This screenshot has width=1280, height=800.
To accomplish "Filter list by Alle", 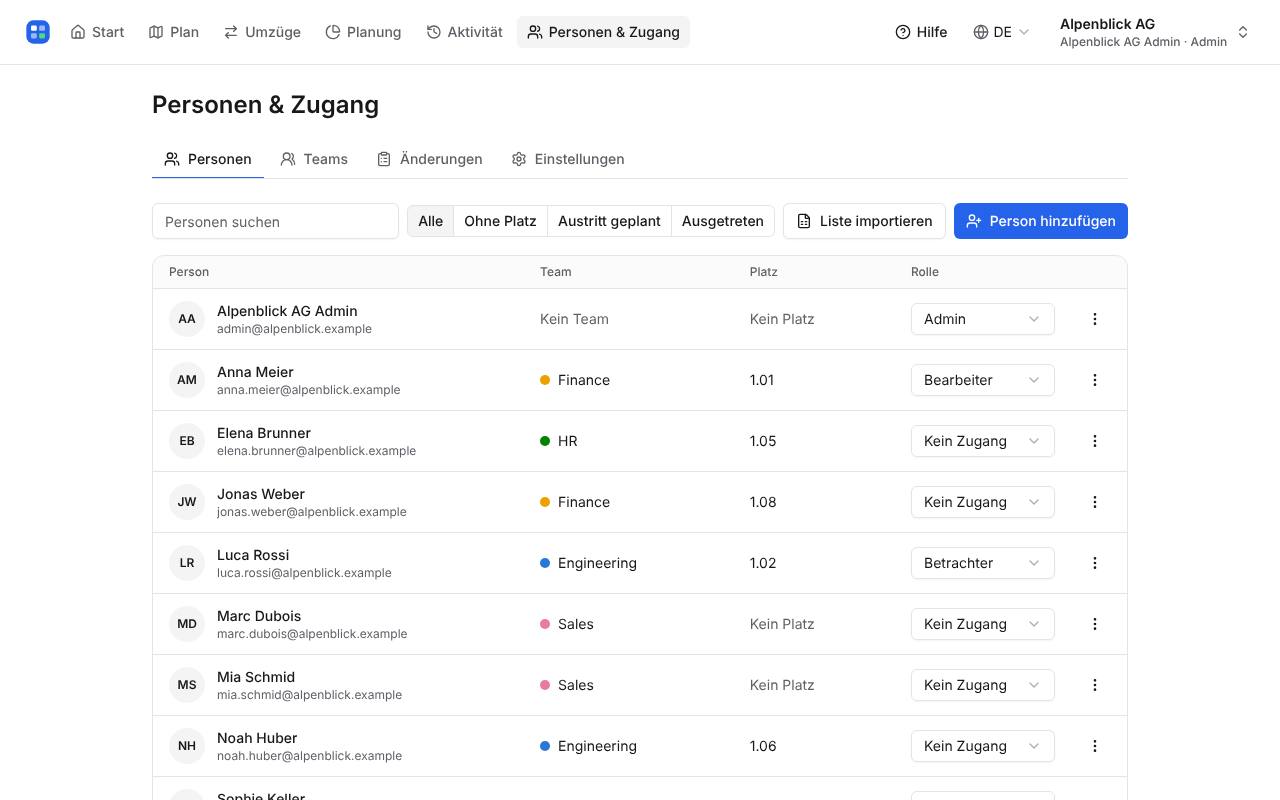I will 430,221.
